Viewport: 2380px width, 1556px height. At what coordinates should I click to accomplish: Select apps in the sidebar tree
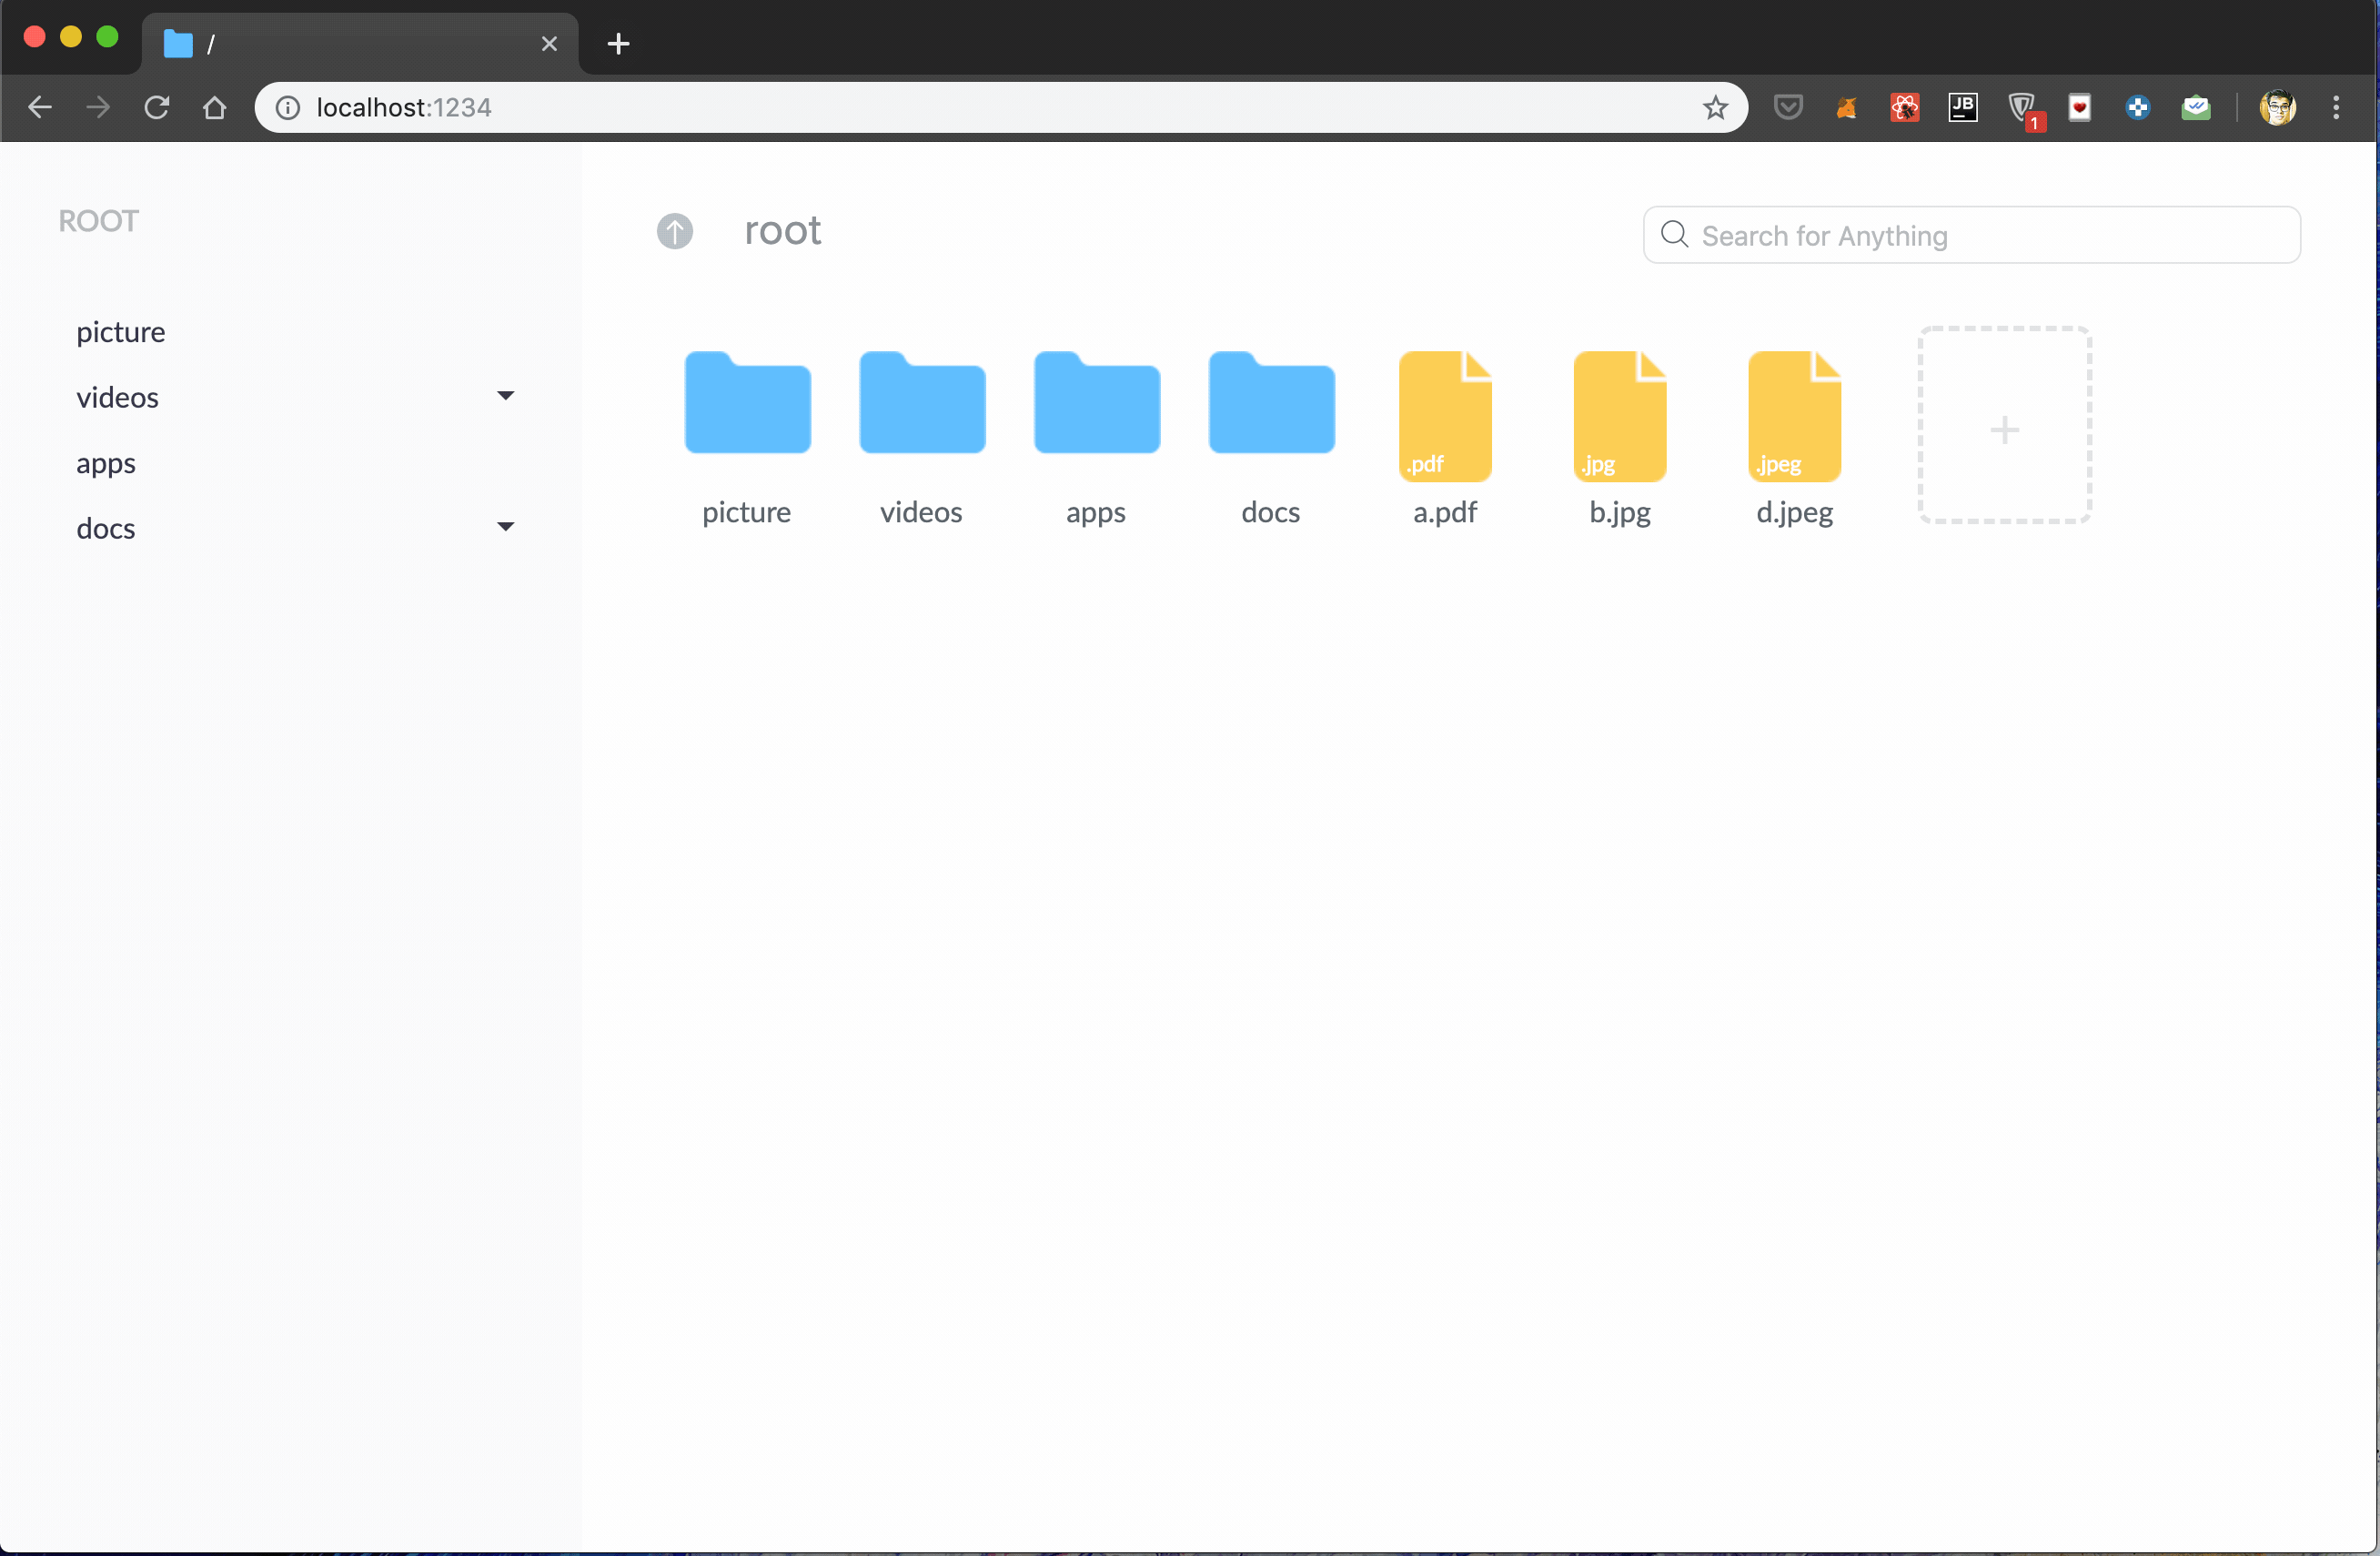(x=106, y=463)
